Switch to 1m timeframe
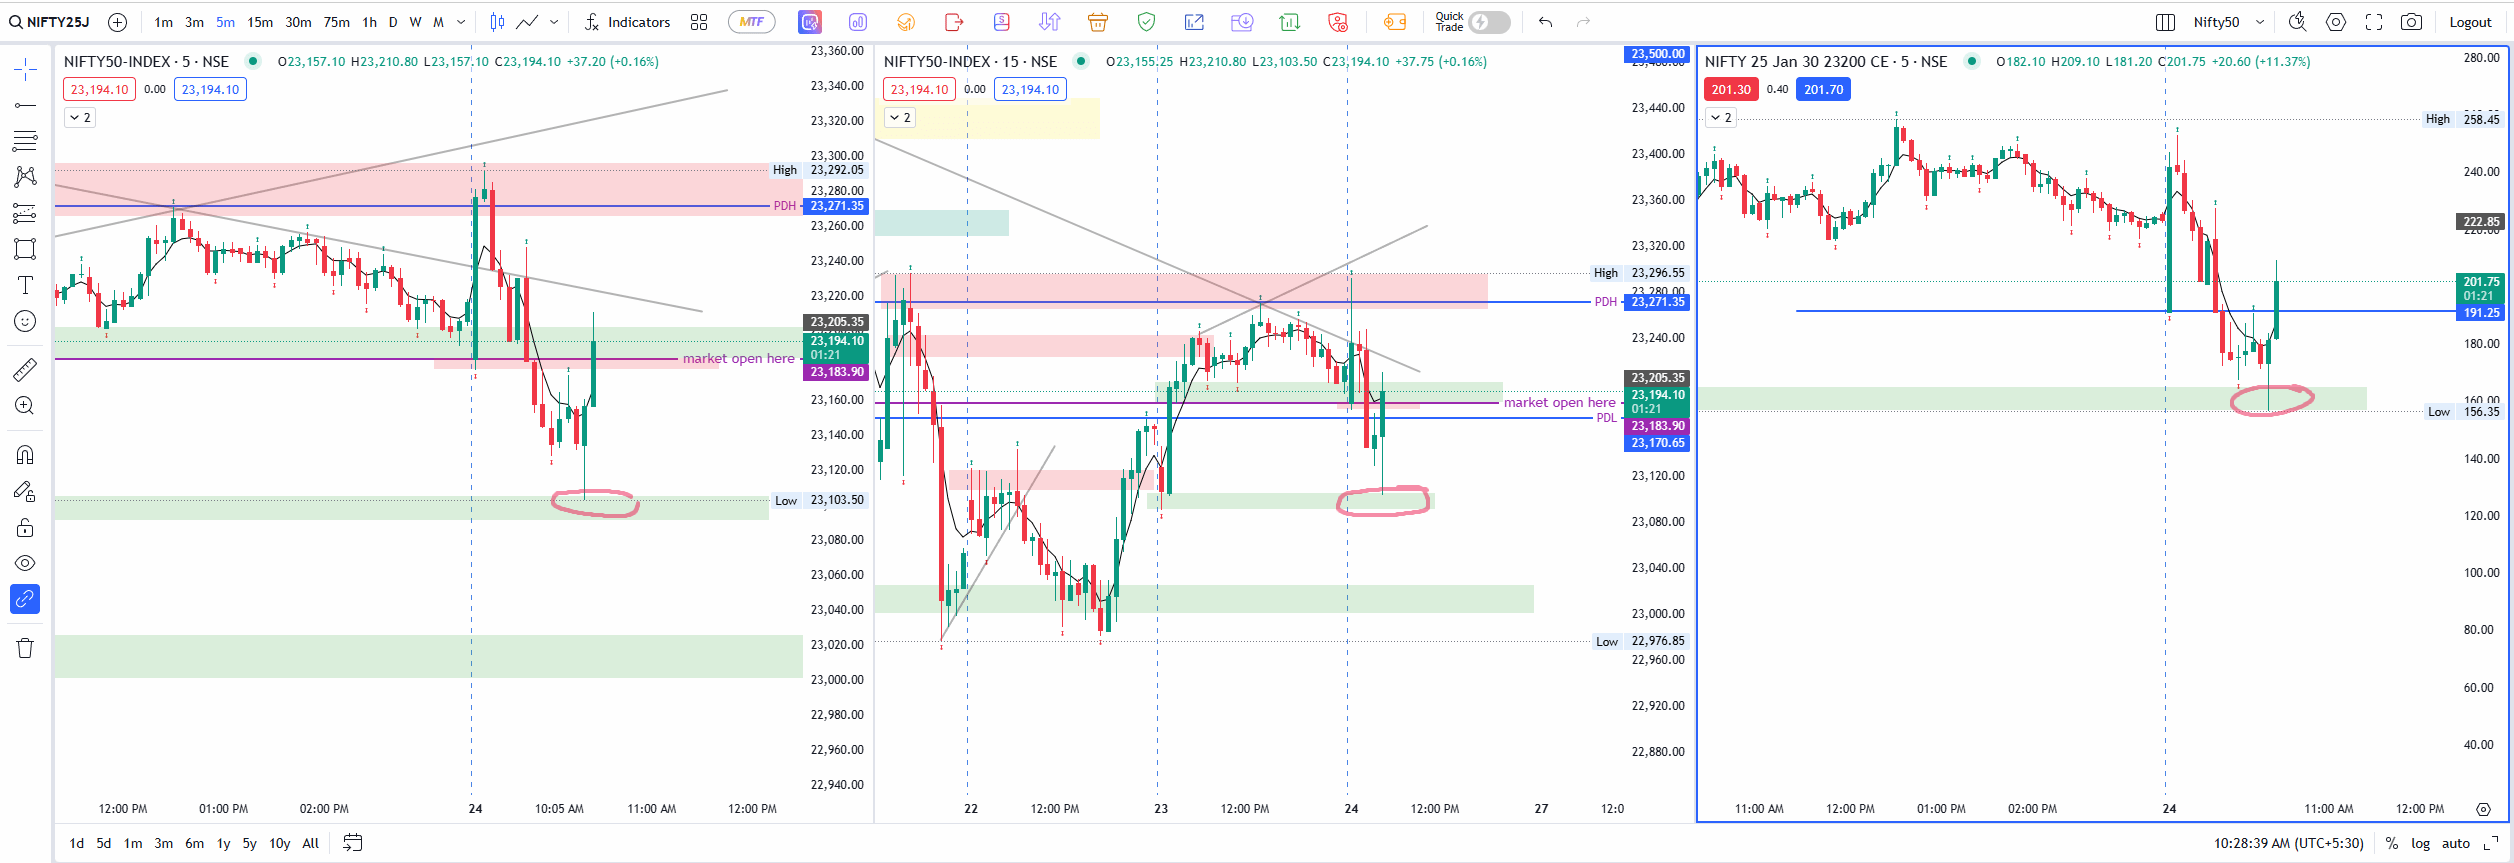This screenshot has height=863, width=2514. coord(163,22)
